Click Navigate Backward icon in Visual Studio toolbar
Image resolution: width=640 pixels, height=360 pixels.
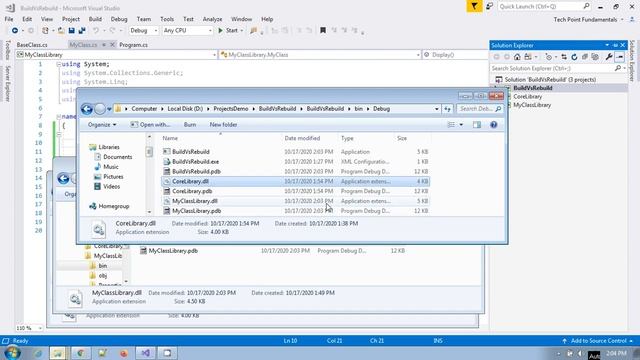15,31
